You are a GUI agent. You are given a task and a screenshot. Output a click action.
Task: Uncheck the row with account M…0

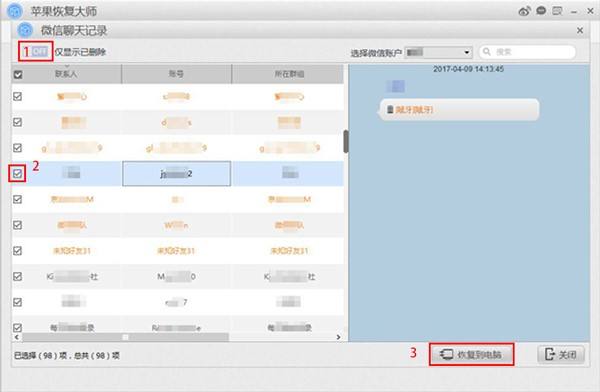(x=18, y=276)
